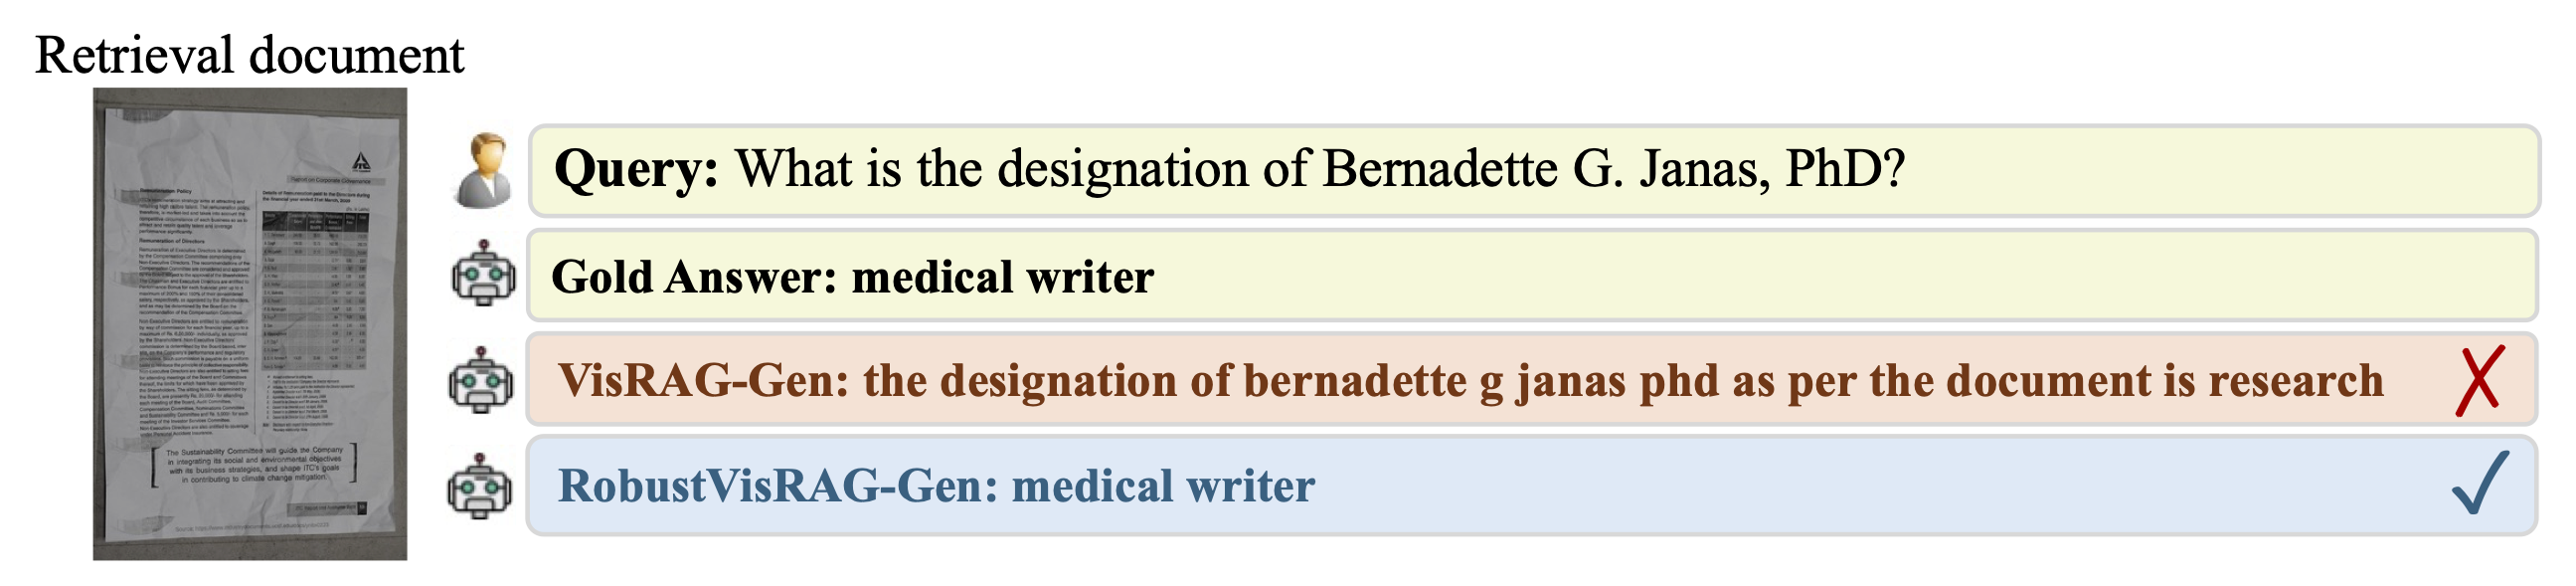Click the user avatar icon beside Query
This screenshot has height=586, width=2576.
tap(483, 171)
